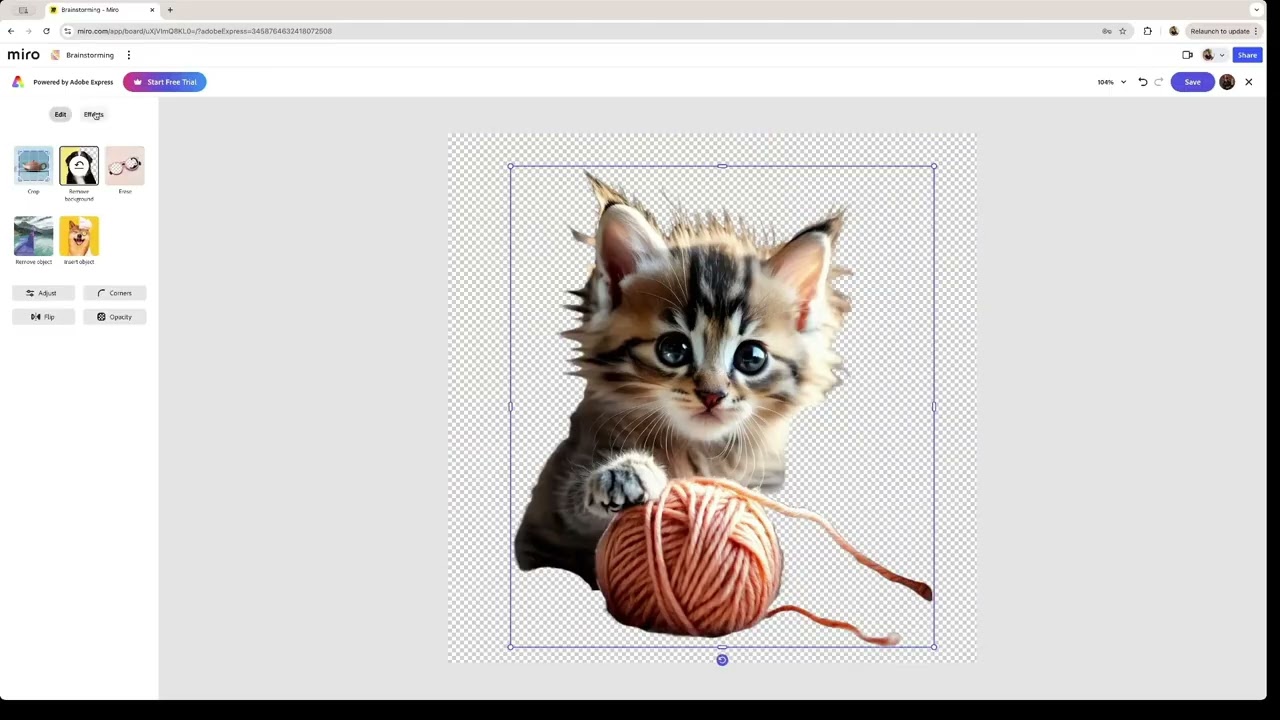Click the Powered by Adobe Express text
Viewport: 1280px width, 720px height.
tap(73, 82)
